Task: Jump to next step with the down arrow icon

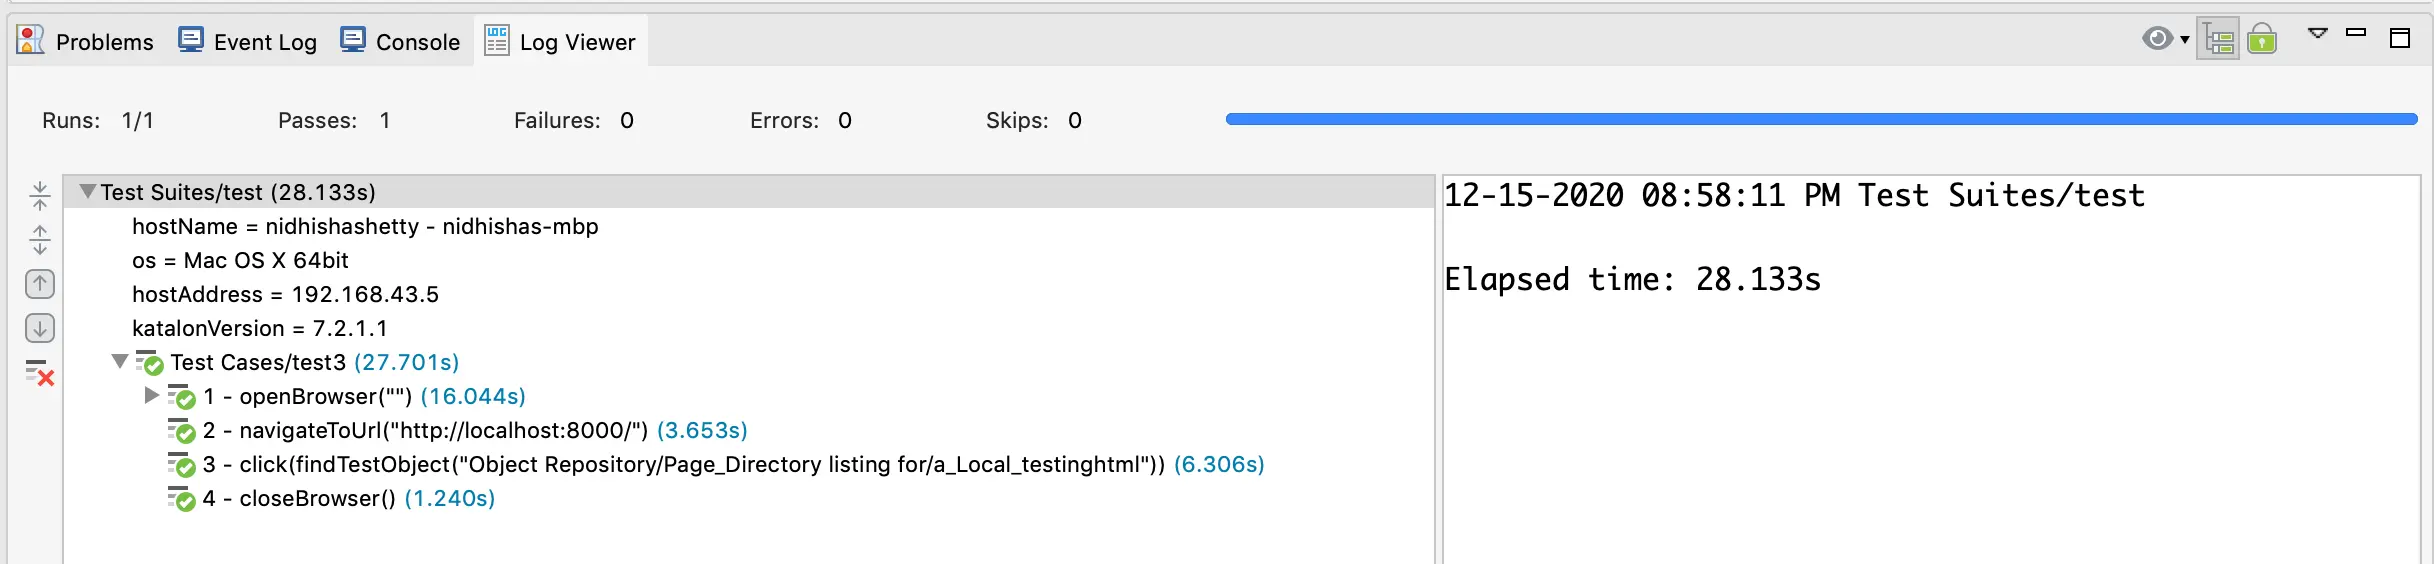Action: point(40,328)
